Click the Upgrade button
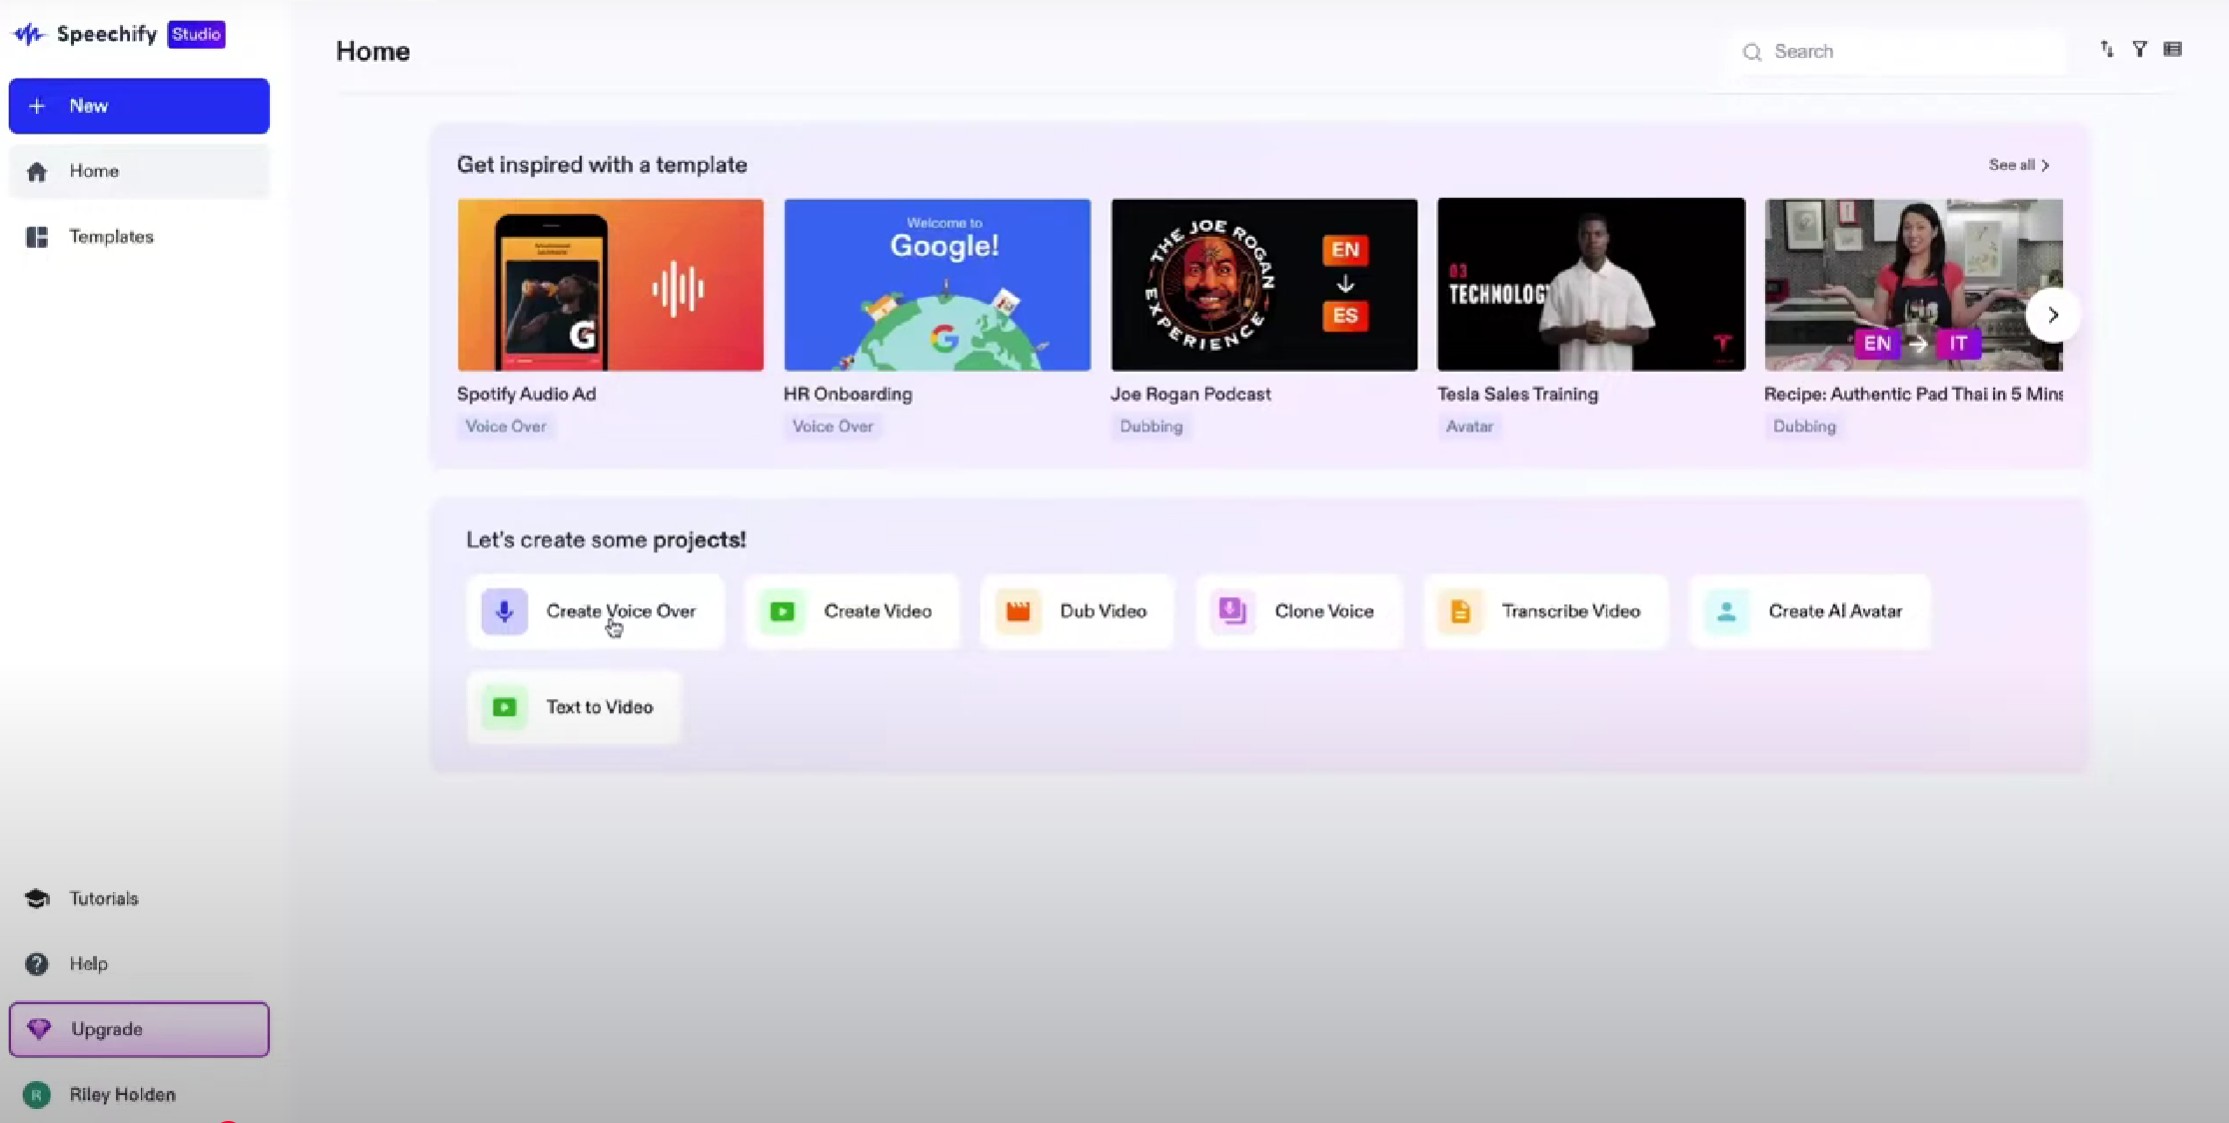Image resolution: width=2229 pixels, height=1123 pixels. pos(139,1028)
